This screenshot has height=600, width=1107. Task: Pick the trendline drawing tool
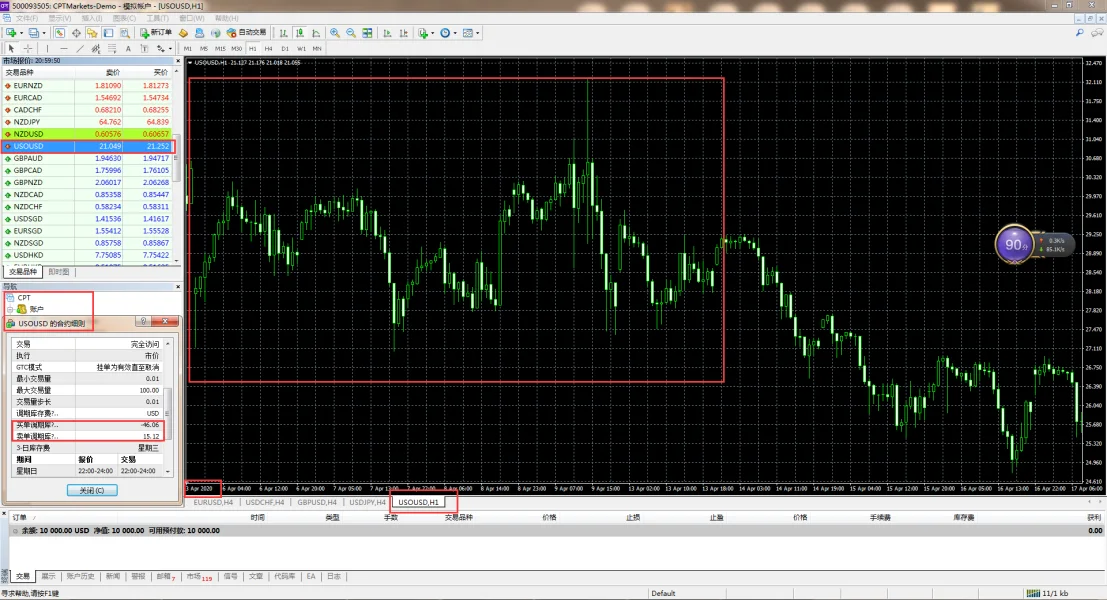(79, 48)
